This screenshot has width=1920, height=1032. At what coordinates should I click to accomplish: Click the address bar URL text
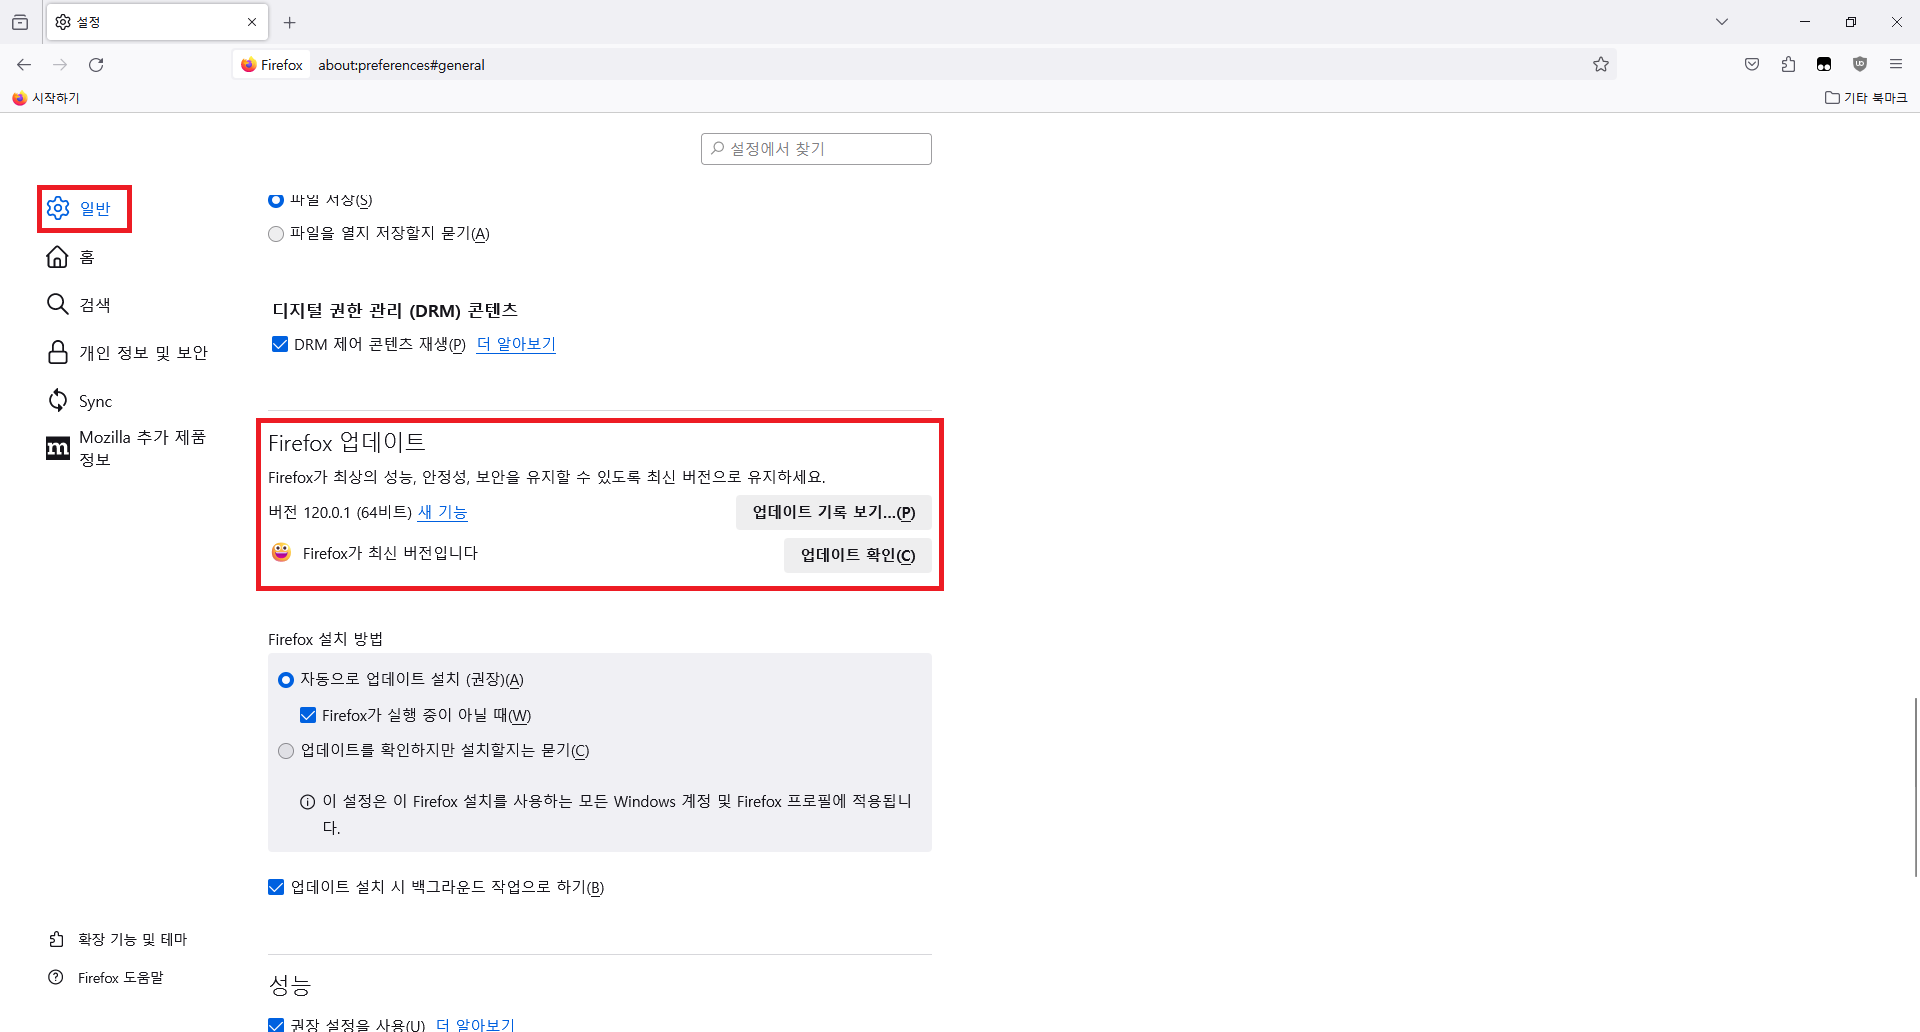[401, 65]
